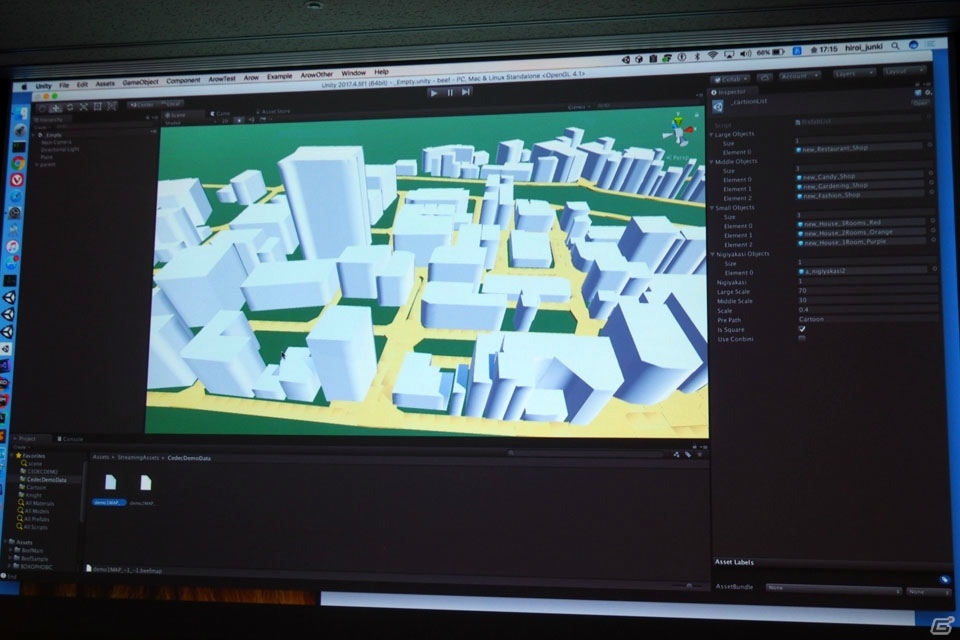Click iTunes music icon in the Dock
This screenshot has width=960, height=640.
12,247
